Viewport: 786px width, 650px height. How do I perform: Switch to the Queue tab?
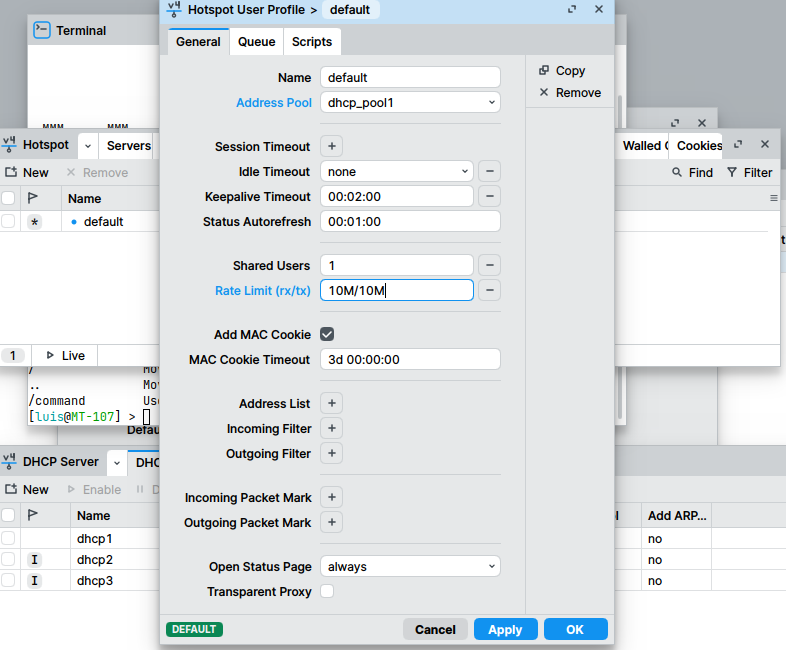click(256, 42)
